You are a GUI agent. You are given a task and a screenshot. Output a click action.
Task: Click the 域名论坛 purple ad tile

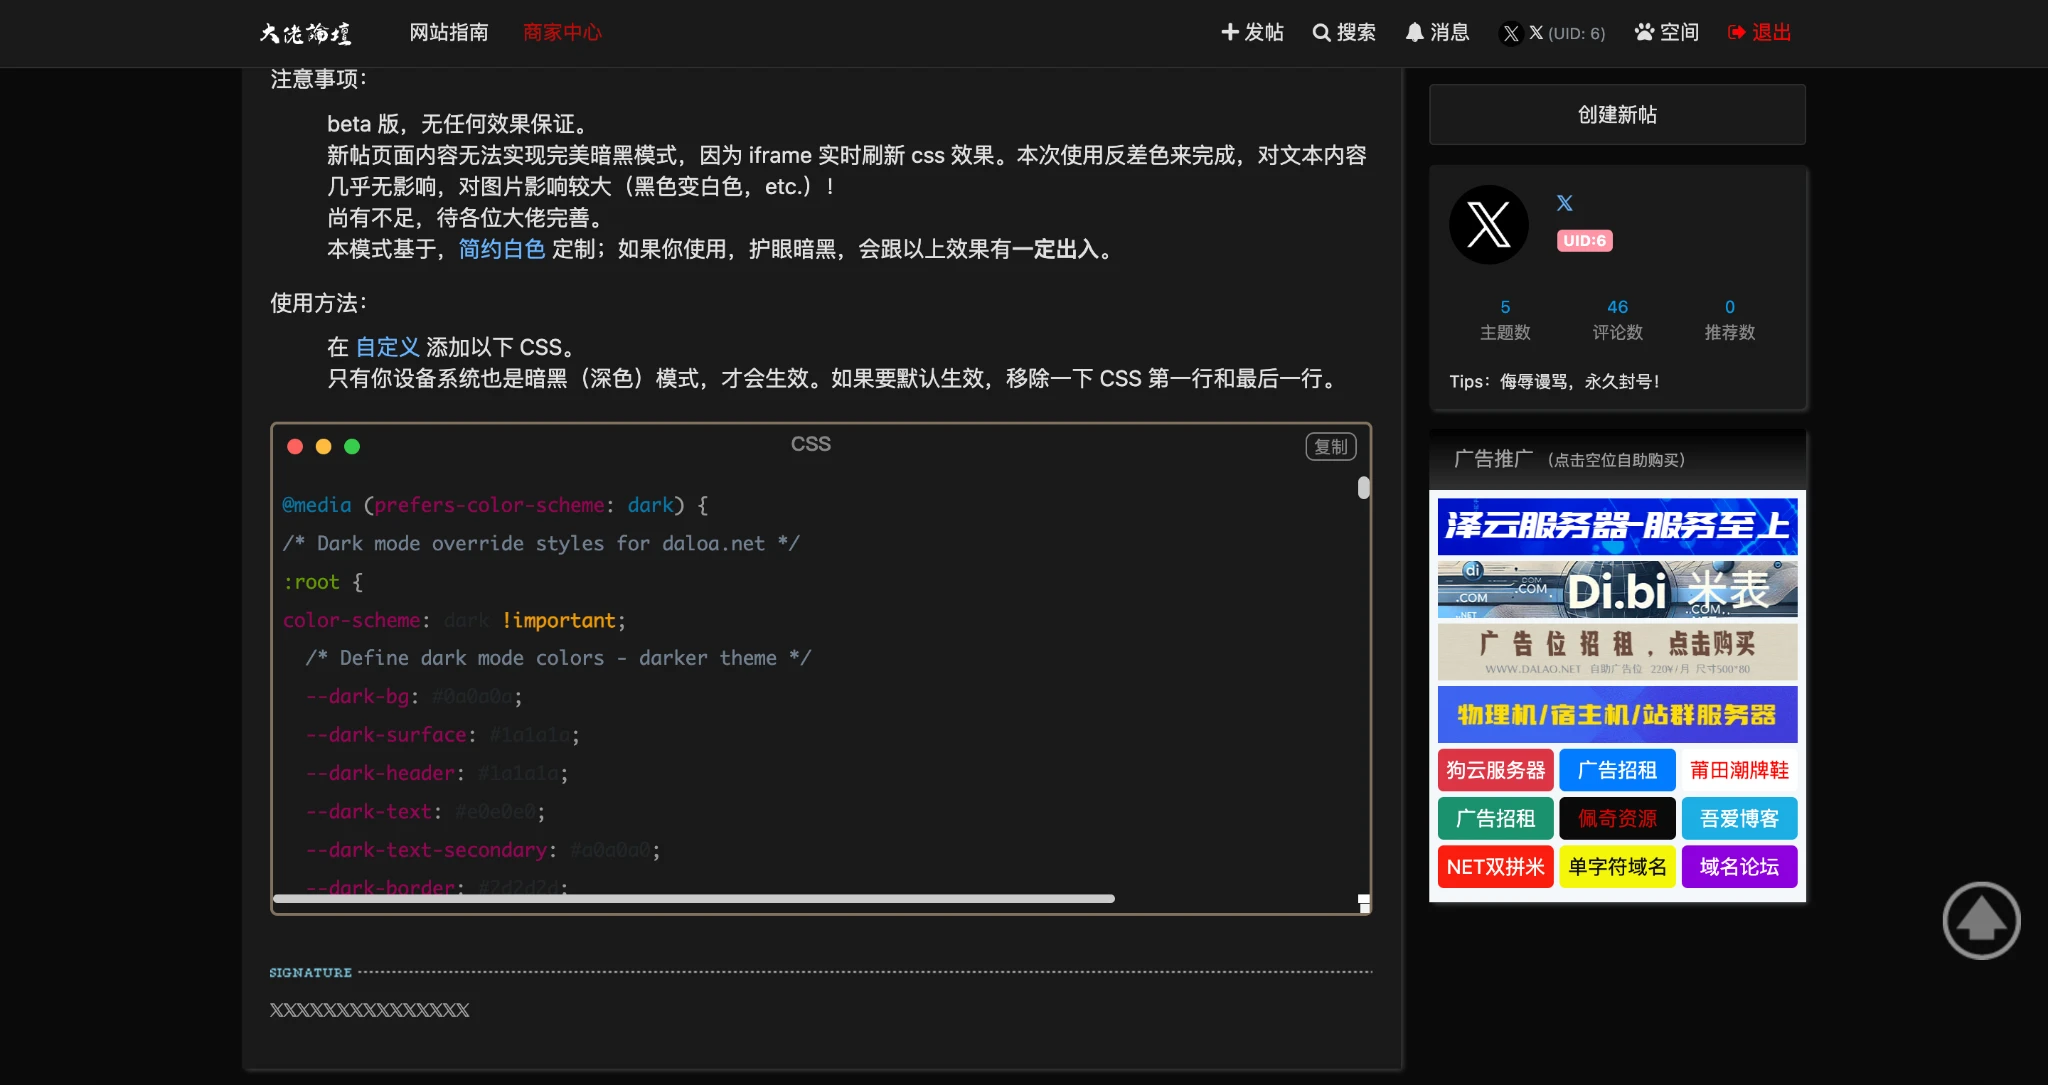coord(1739,867)
